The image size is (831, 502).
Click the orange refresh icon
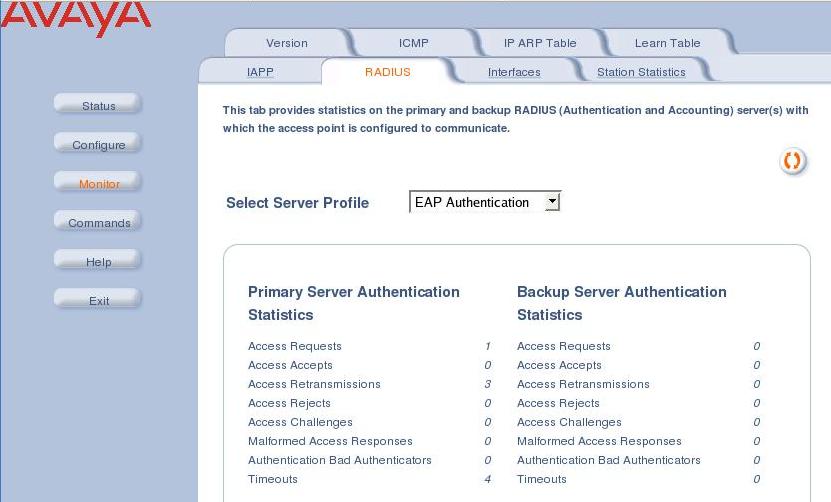tap(792, 161)
